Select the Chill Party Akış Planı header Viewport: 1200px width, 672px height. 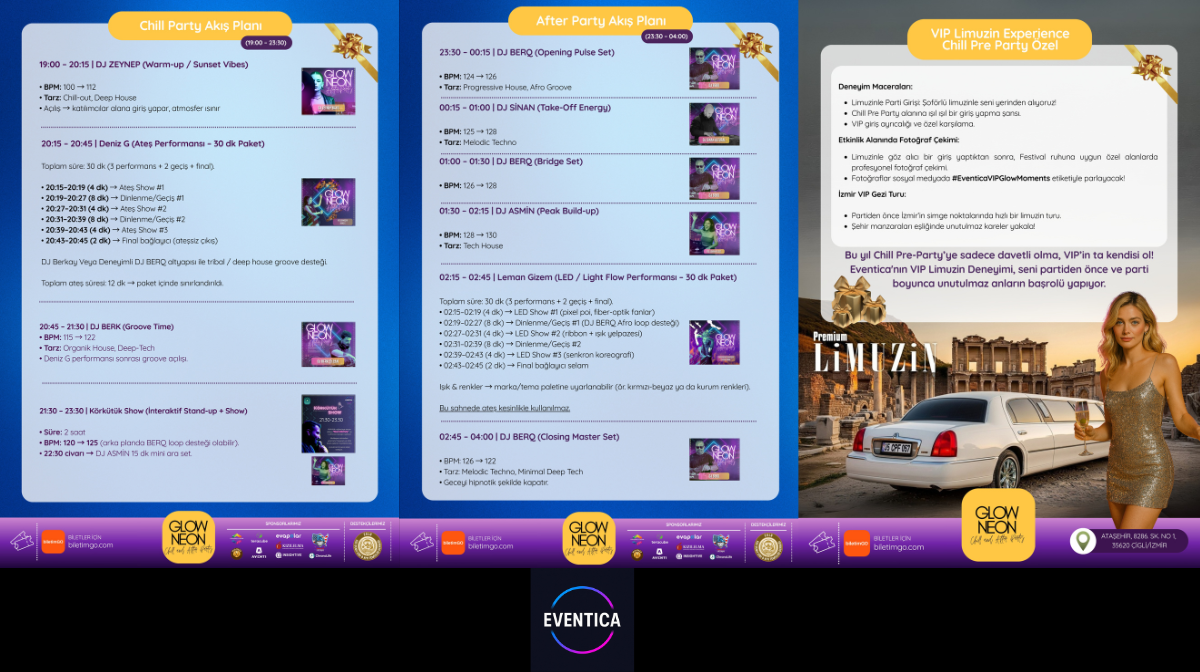click(200, 25)
